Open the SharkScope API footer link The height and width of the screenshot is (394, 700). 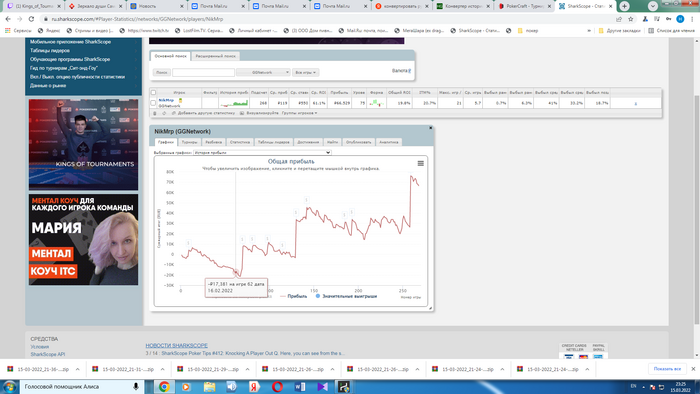tap(48, 354)
